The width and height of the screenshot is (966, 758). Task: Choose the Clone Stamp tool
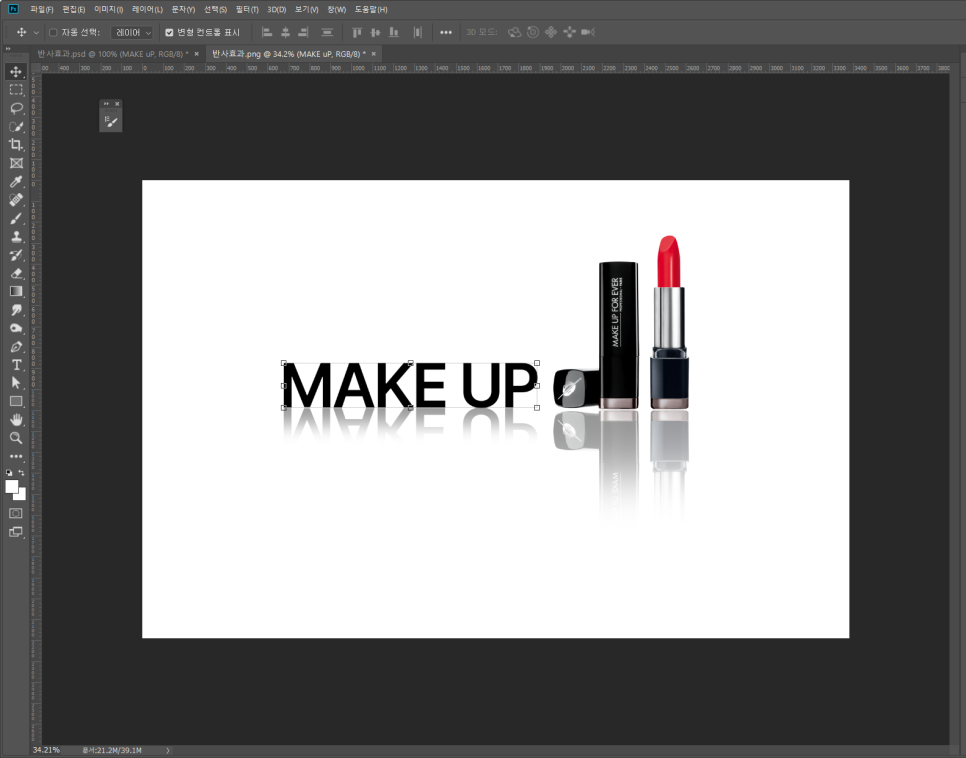coord(16,237)
